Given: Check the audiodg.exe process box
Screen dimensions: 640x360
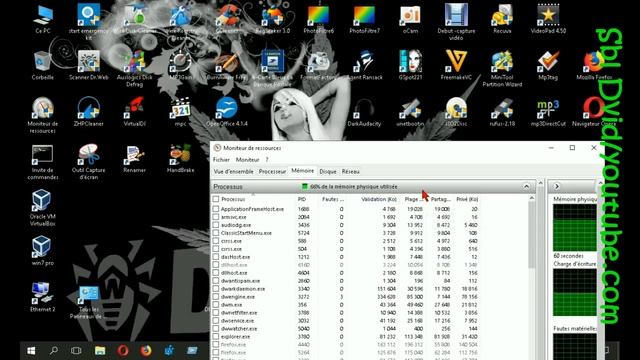Looking at the screenshot, I should click(216, 225).
